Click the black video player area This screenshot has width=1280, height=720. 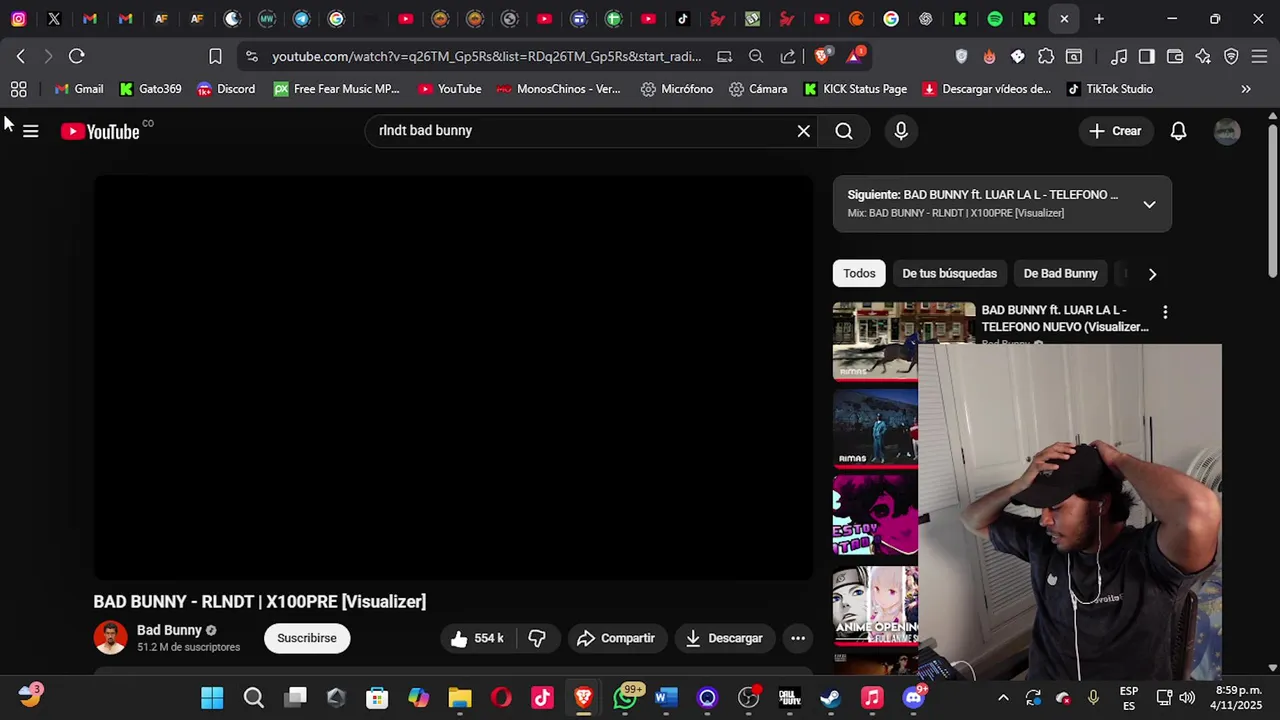pos(453,377)
